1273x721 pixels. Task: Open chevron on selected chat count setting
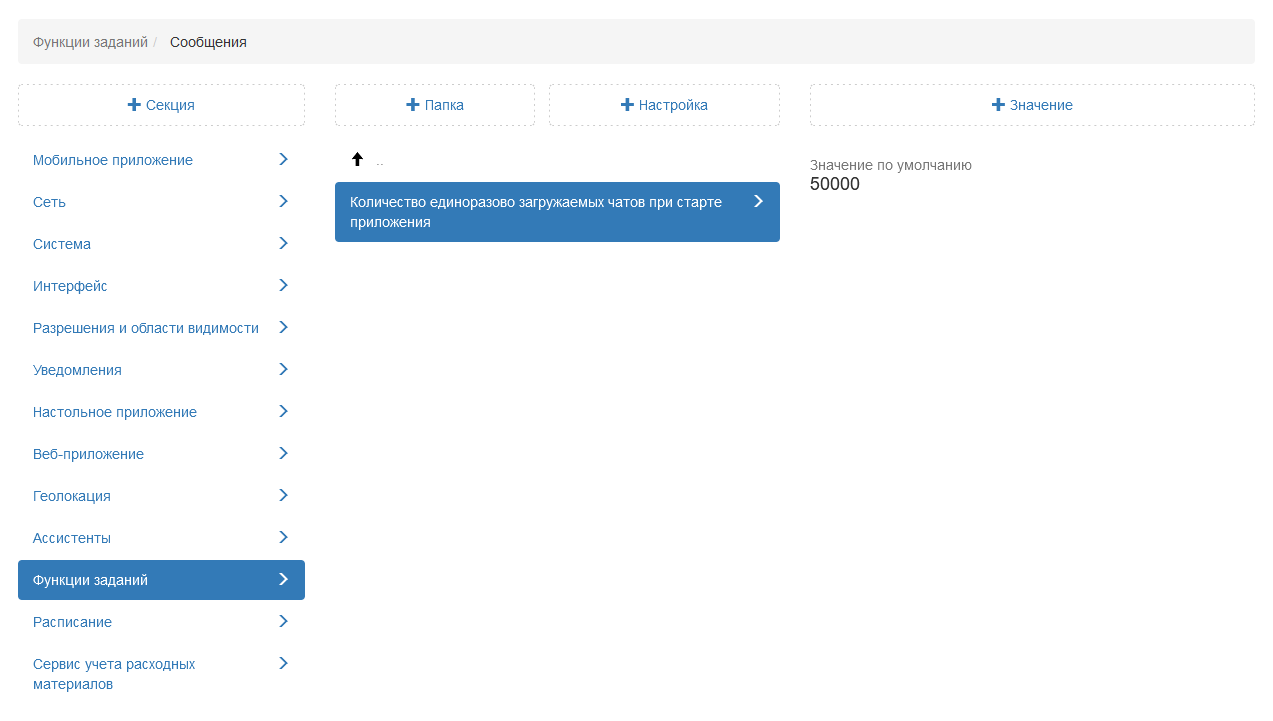coord(758,202)
